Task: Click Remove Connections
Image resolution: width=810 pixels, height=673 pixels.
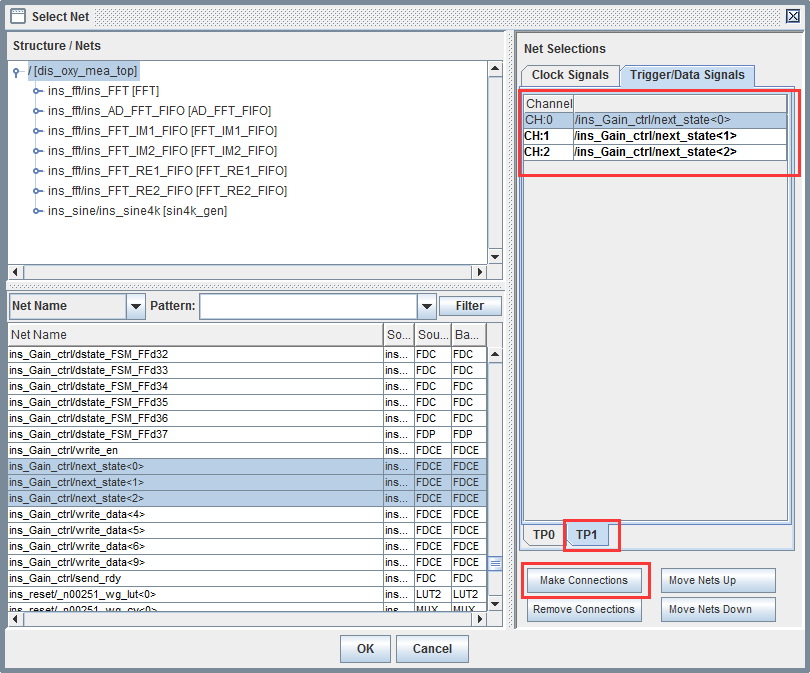Action: (584, 609)
